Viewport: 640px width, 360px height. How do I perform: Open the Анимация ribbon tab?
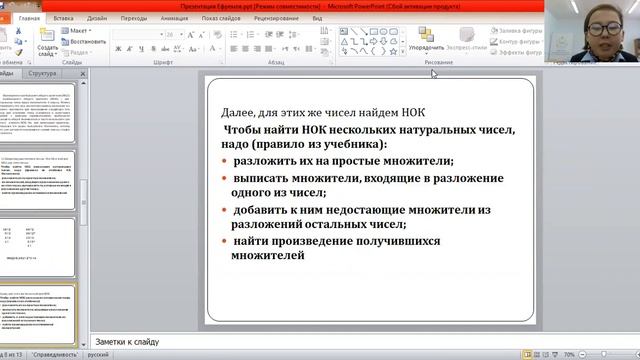pos(174,18)
